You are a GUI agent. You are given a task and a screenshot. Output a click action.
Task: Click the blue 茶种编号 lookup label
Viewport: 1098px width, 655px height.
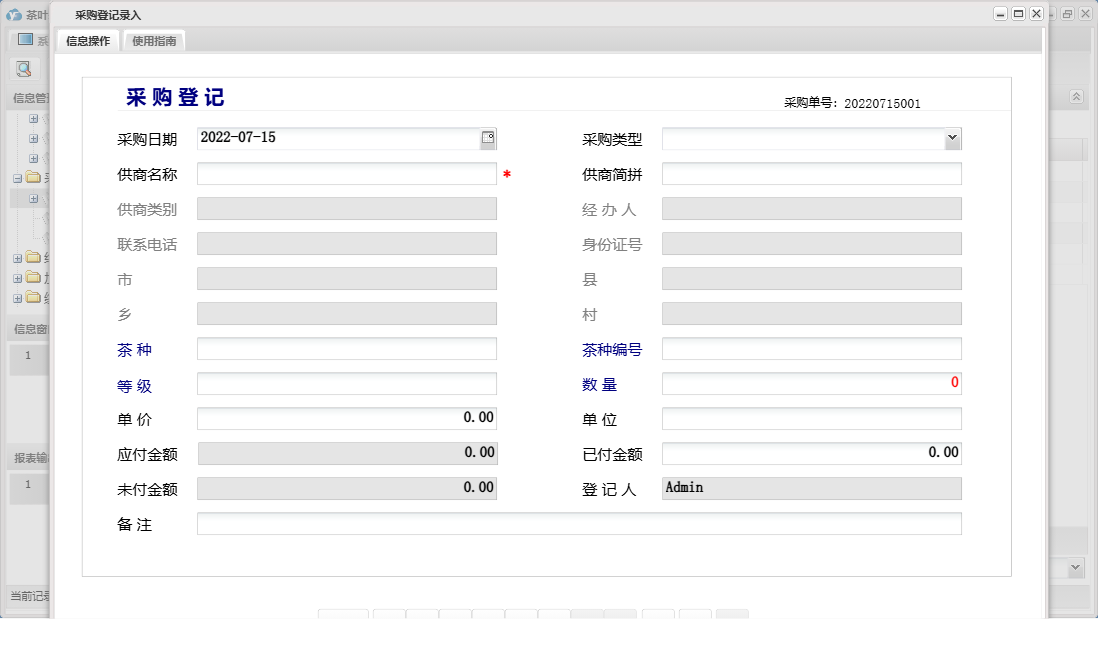pyautogui.click(x=610, y=348)
